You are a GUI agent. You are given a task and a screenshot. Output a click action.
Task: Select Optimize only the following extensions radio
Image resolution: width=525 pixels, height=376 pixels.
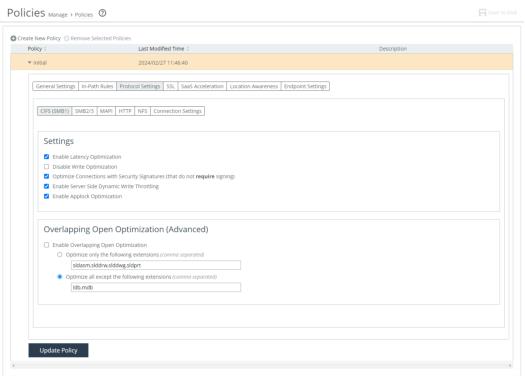point(60,254)
